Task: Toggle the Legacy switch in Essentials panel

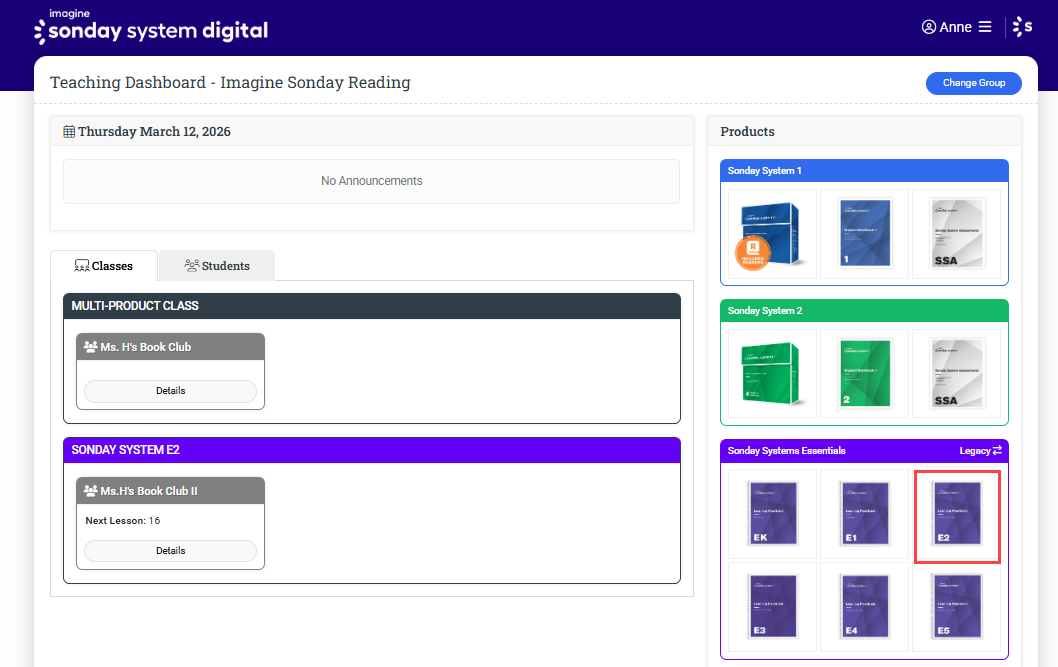Action: pyautogui.click(x=981, y=451)
